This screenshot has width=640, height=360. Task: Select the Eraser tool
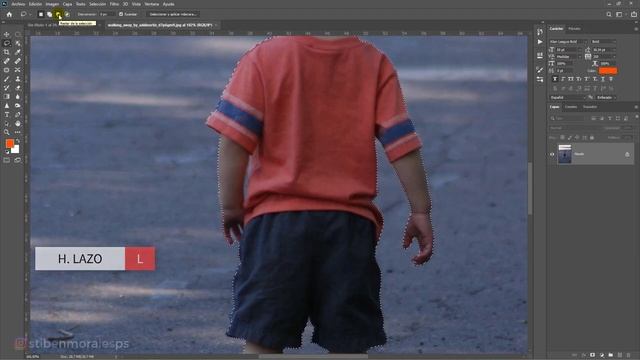(18, 88)
